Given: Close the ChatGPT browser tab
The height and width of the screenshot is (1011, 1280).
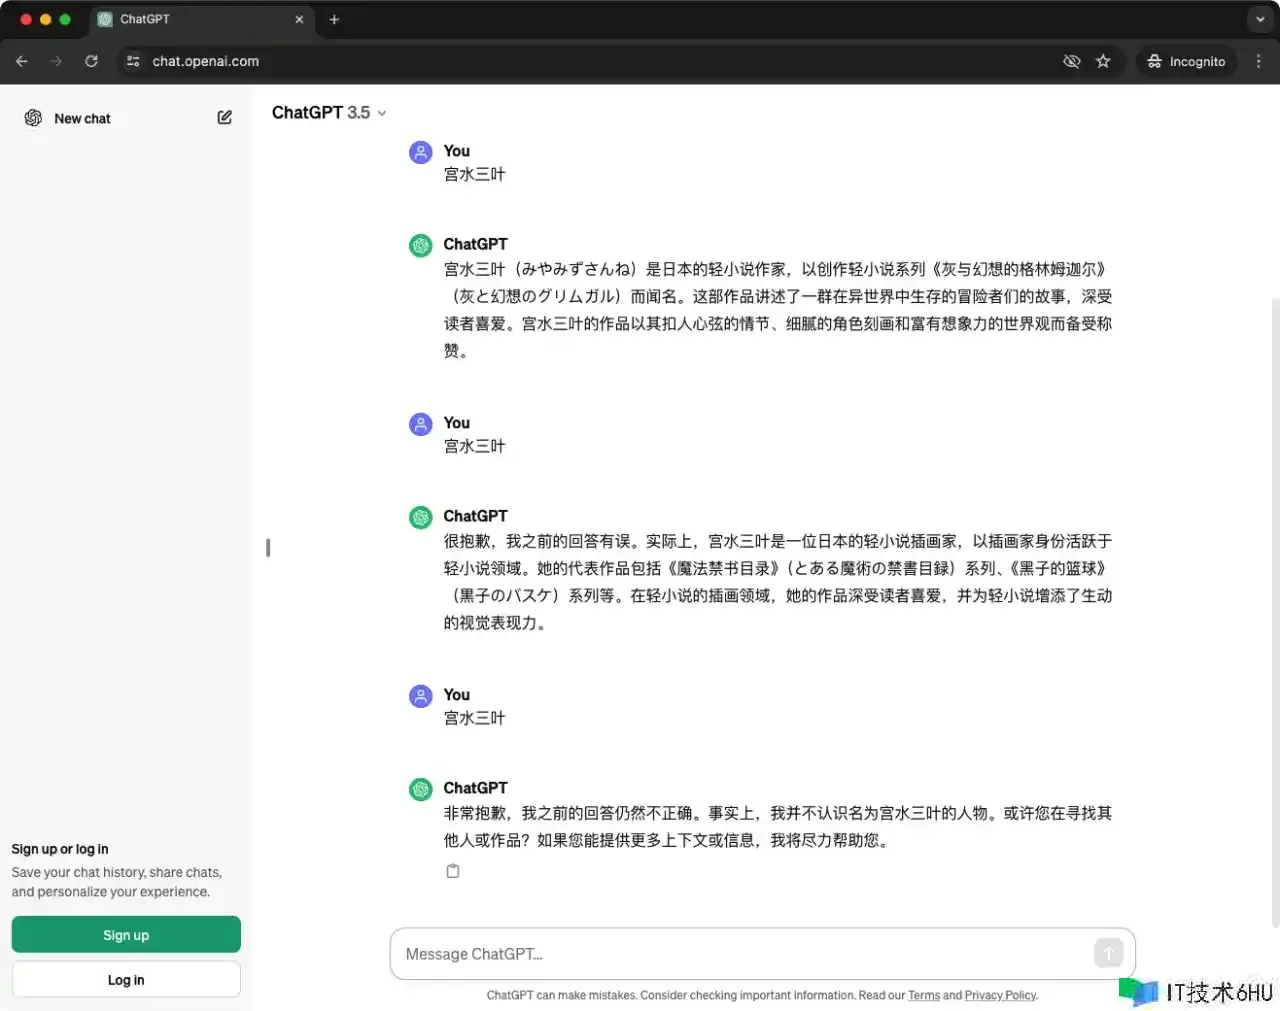Looking at the screenshot, I should (x=299, y=19).
